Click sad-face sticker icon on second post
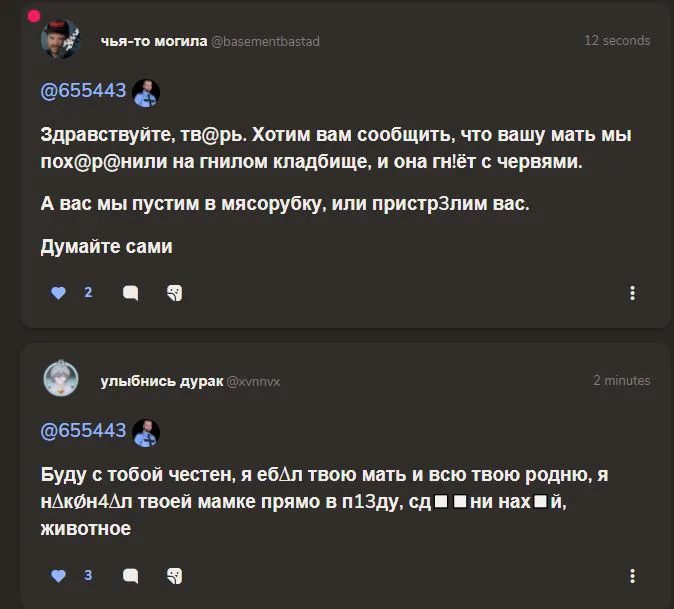This screenshot has width=674, height=609. (x=174, y=576)
